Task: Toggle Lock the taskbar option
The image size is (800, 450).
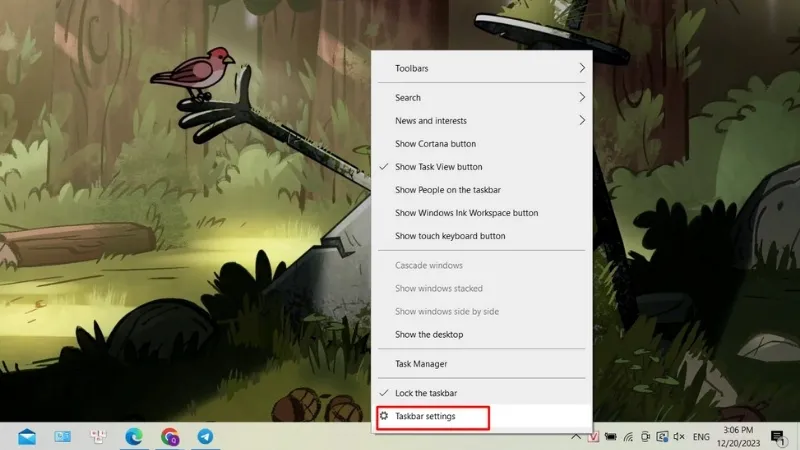Action: coord(425,393)
